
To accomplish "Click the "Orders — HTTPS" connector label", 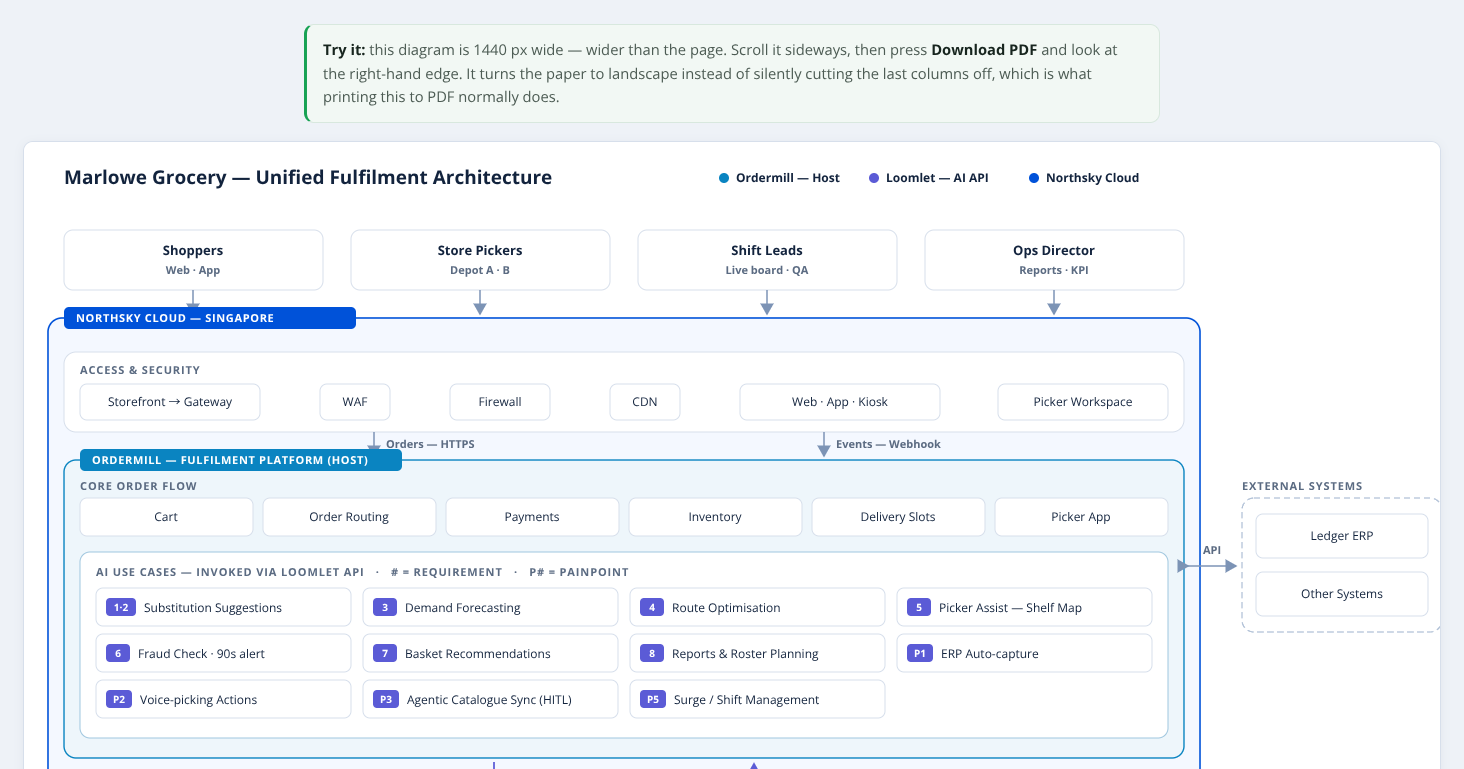I will point(430,444).
